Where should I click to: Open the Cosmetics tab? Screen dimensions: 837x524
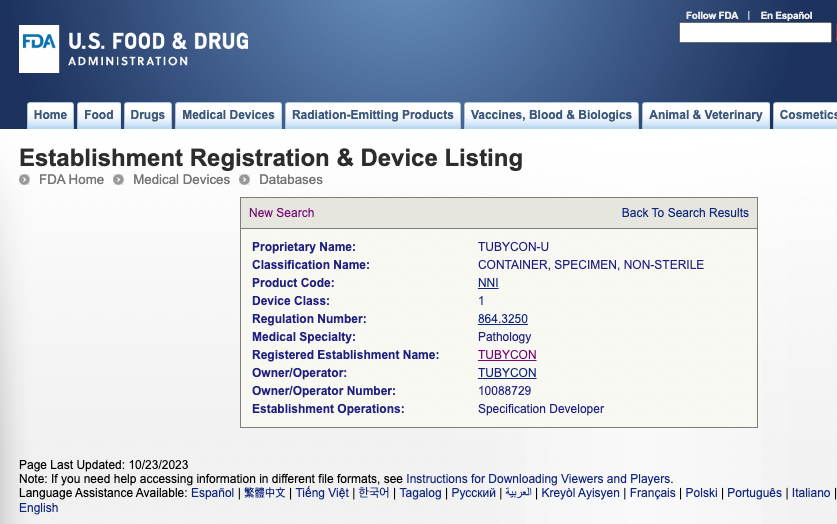[806, 115]
